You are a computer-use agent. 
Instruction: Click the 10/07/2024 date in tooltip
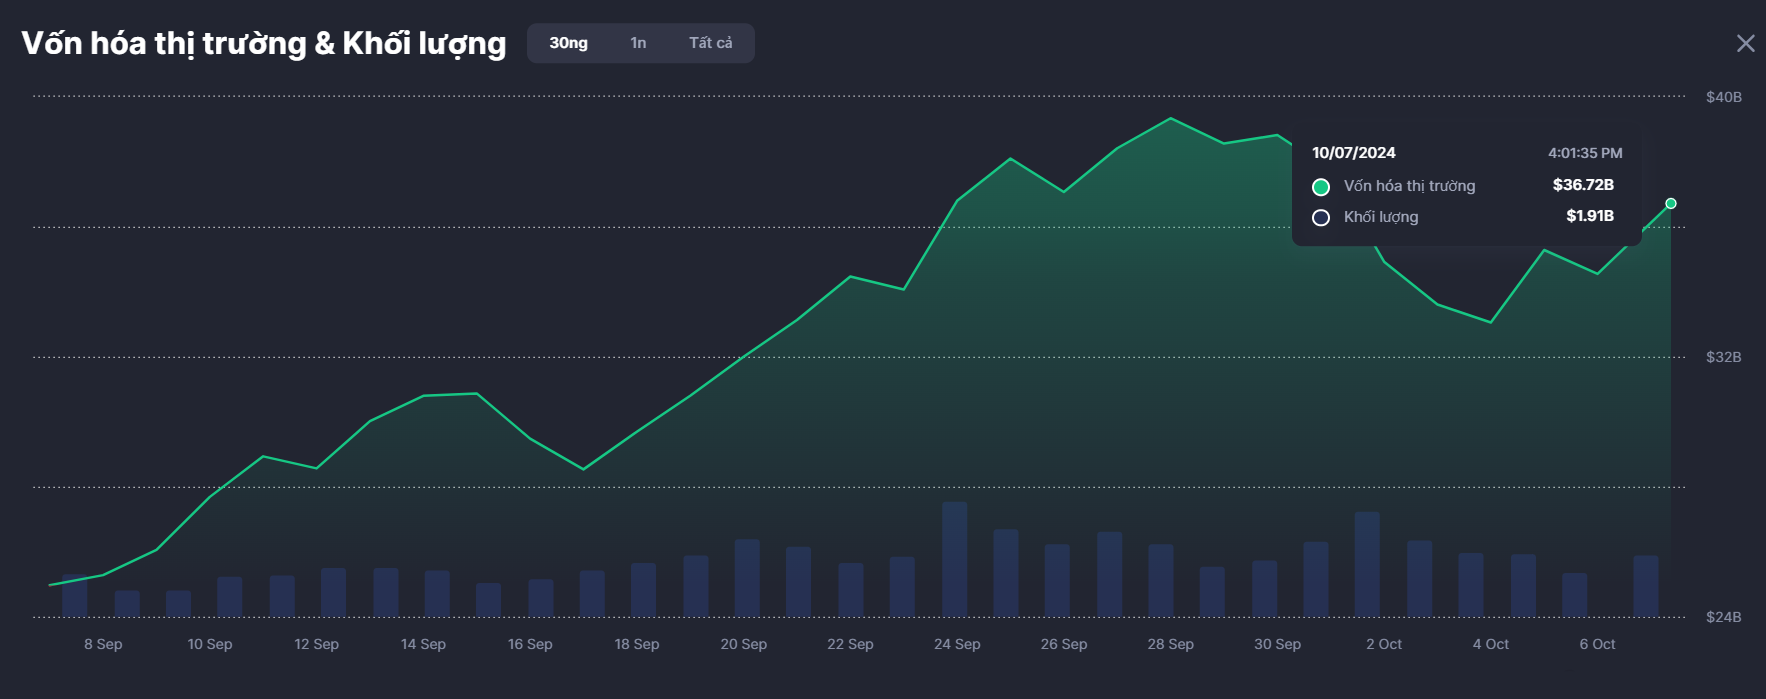[1353, 153]
